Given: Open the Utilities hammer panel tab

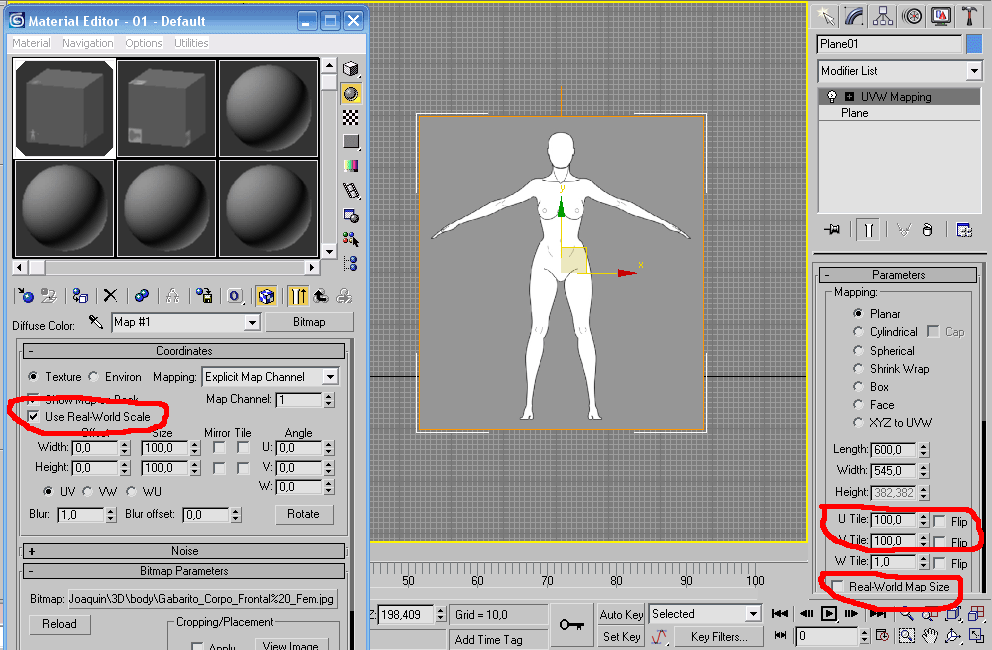Looking at the screenshot, I should [x=969, y=15].
